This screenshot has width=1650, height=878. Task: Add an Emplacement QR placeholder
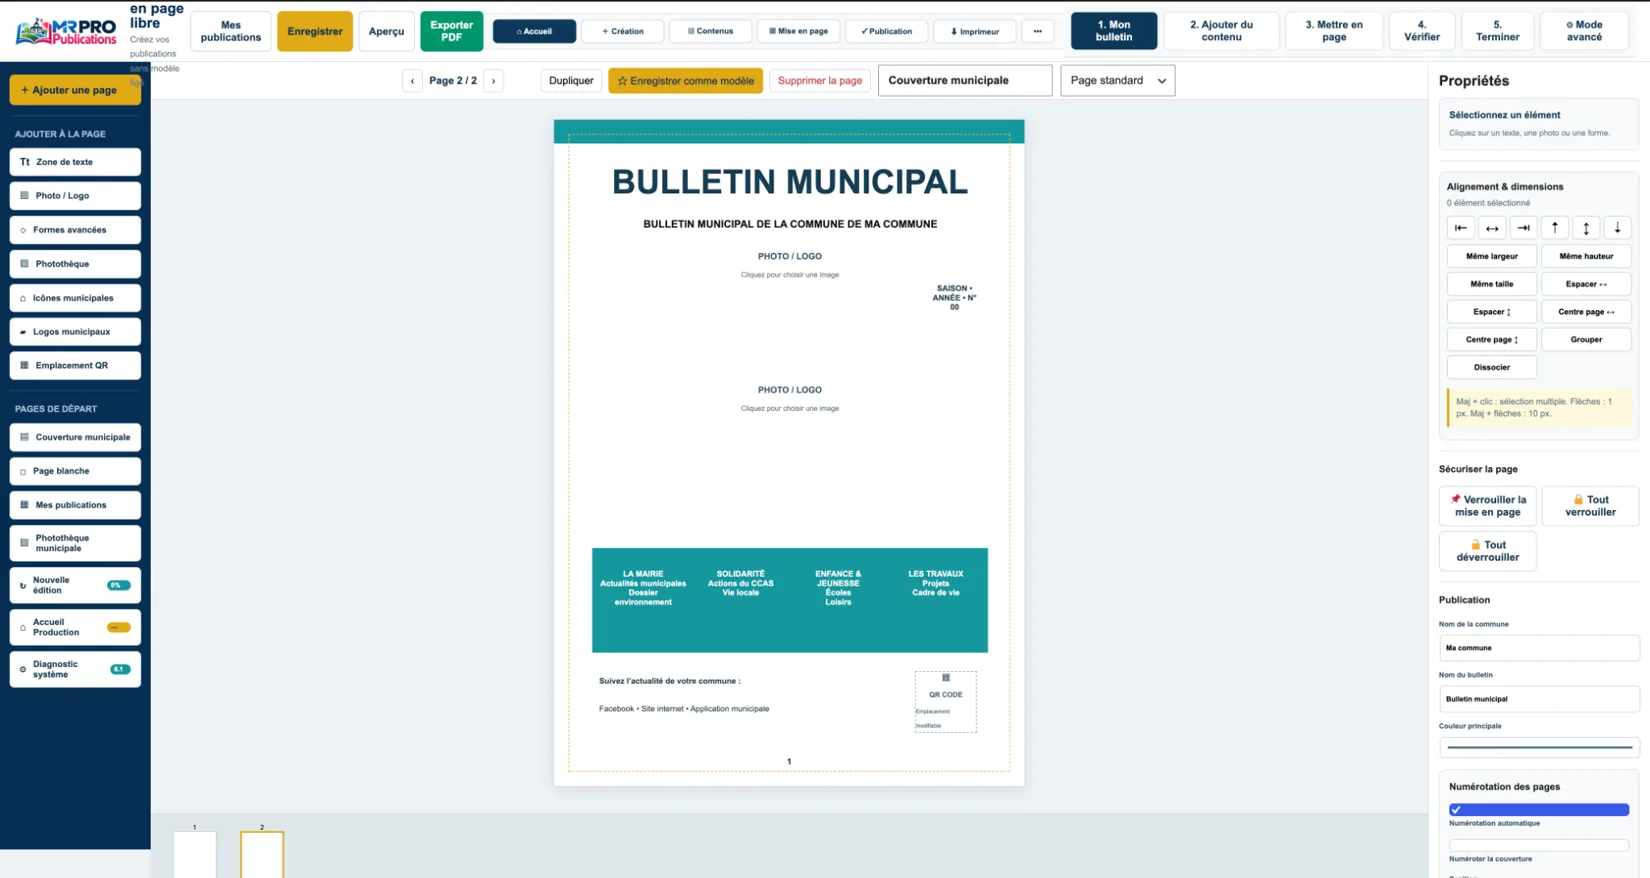(75, 366)
